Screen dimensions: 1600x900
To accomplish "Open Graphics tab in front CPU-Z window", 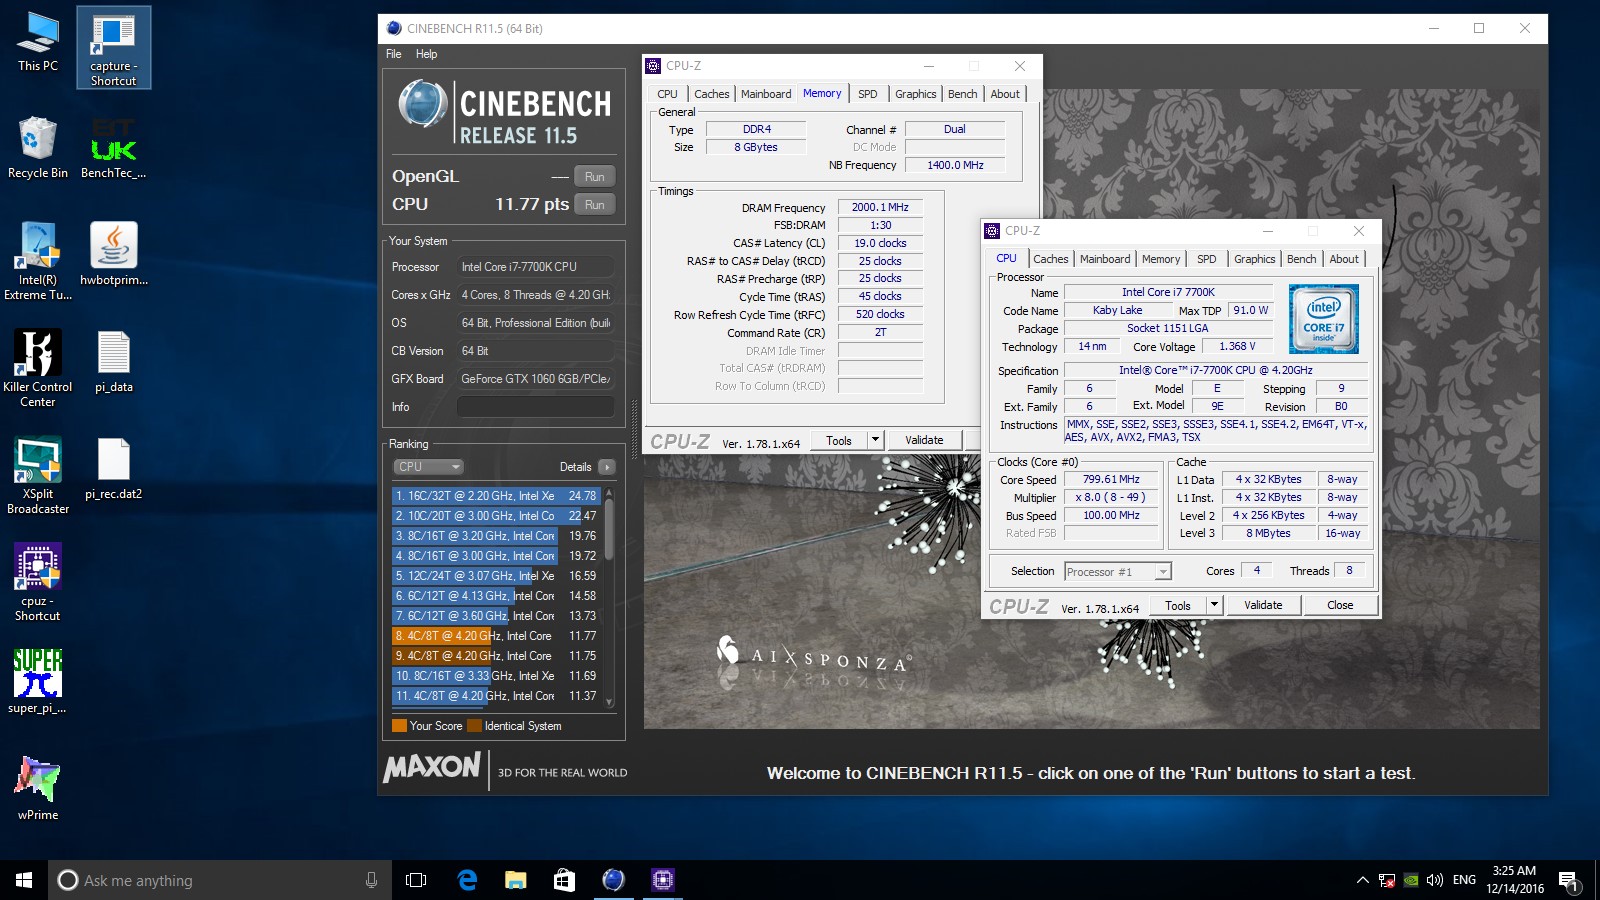I will click(1255, 259).
